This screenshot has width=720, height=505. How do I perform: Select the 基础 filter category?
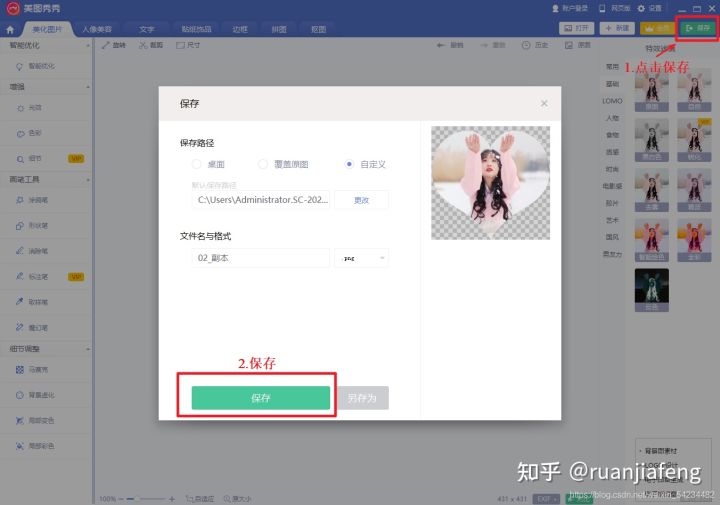click(x=612, y=84)
